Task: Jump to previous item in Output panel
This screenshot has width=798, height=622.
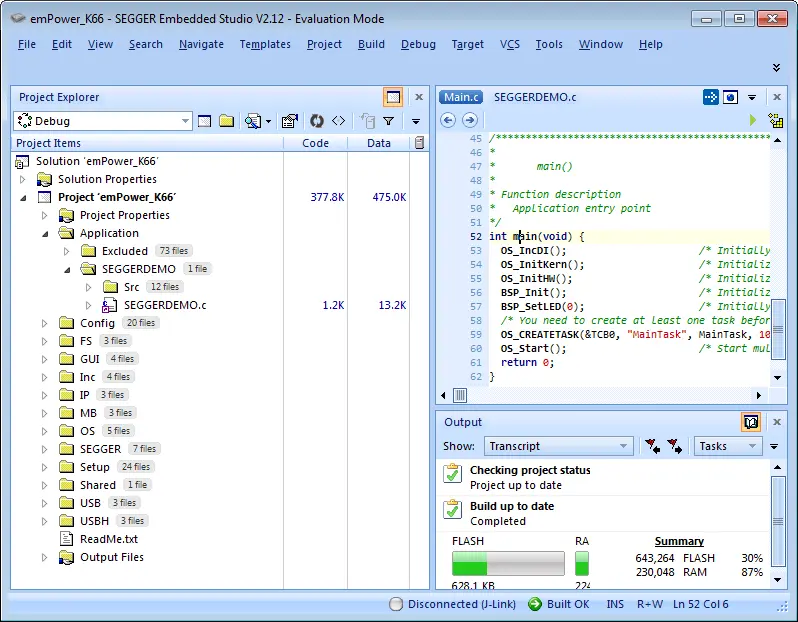Action: tap(652, 446)
